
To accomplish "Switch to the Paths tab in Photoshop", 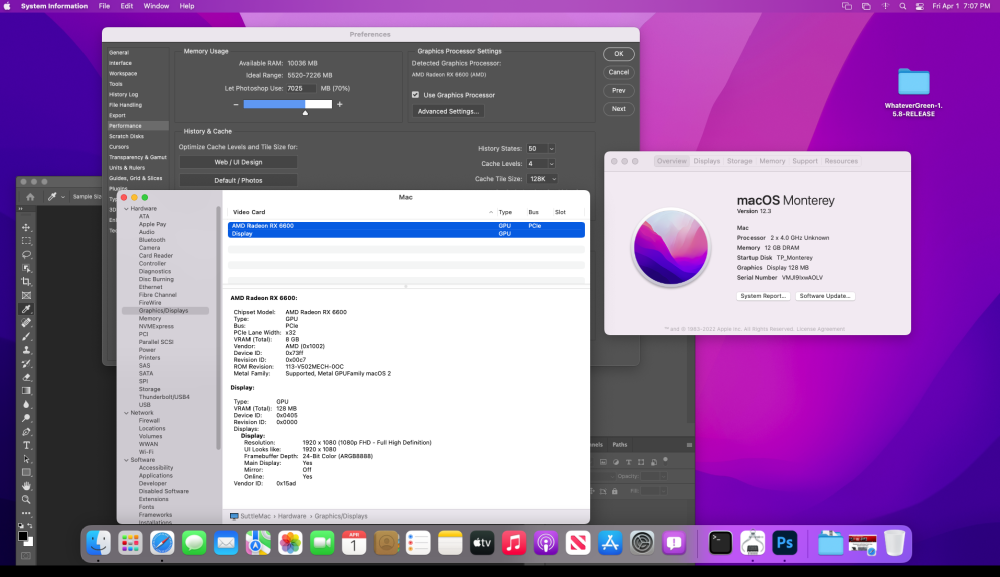I will point(620,444).
